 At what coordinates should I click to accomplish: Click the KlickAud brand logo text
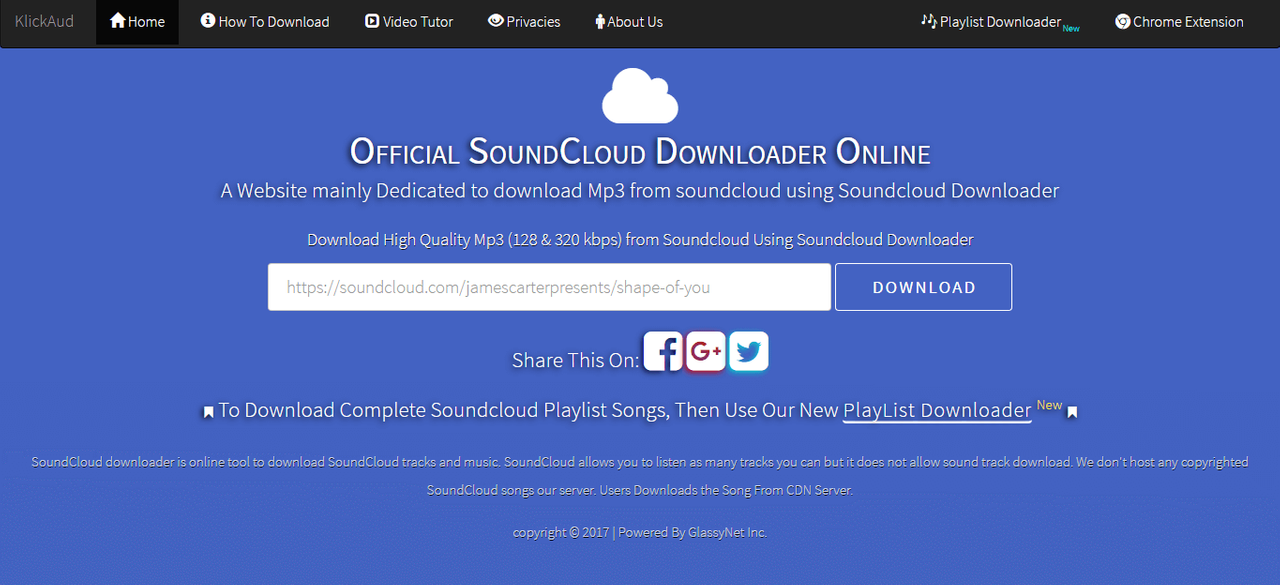coord(44,22)
